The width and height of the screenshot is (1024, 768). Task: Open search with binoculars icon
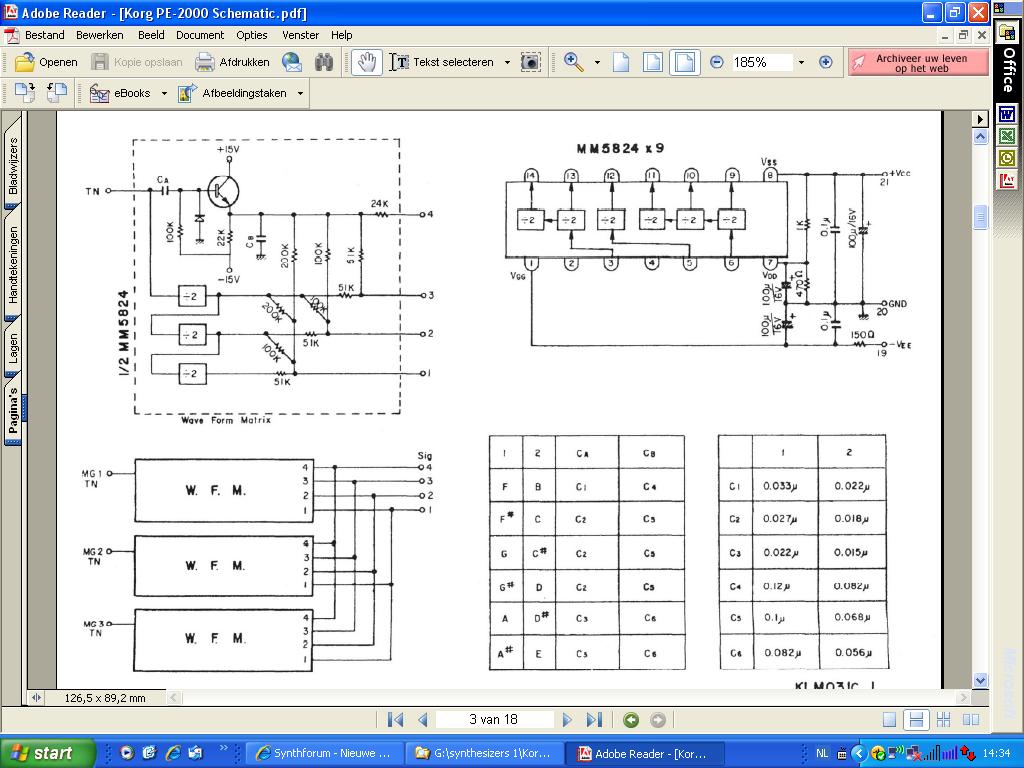[x=324, y=62]
